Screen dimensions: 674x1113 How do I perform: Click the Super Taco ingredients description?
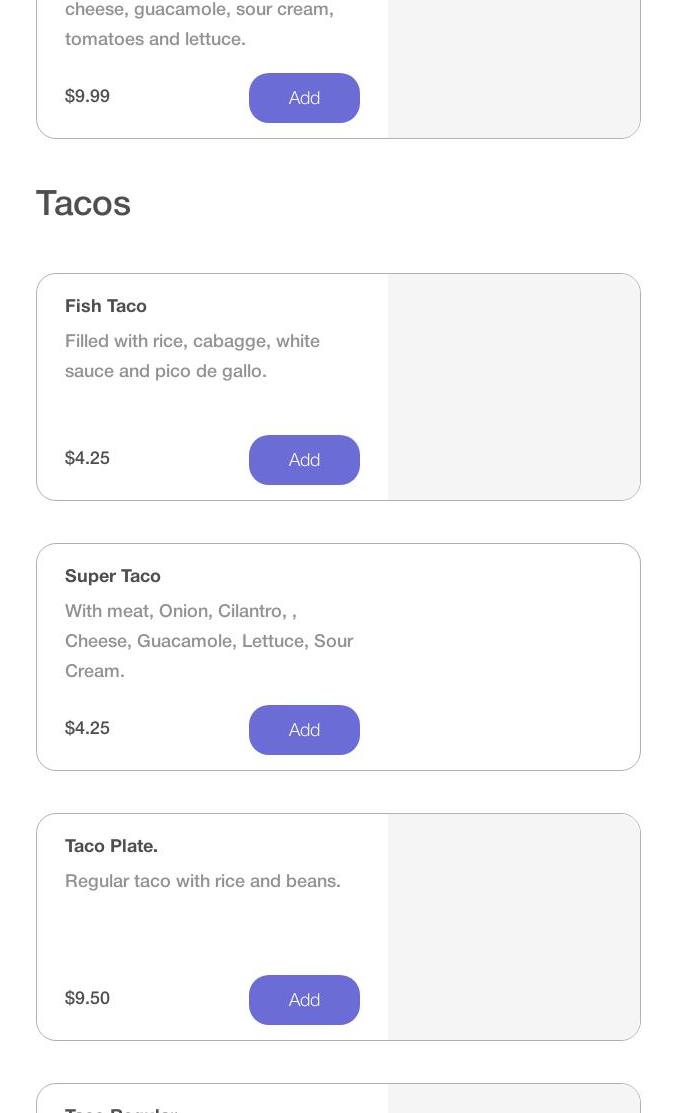point(209,641)
